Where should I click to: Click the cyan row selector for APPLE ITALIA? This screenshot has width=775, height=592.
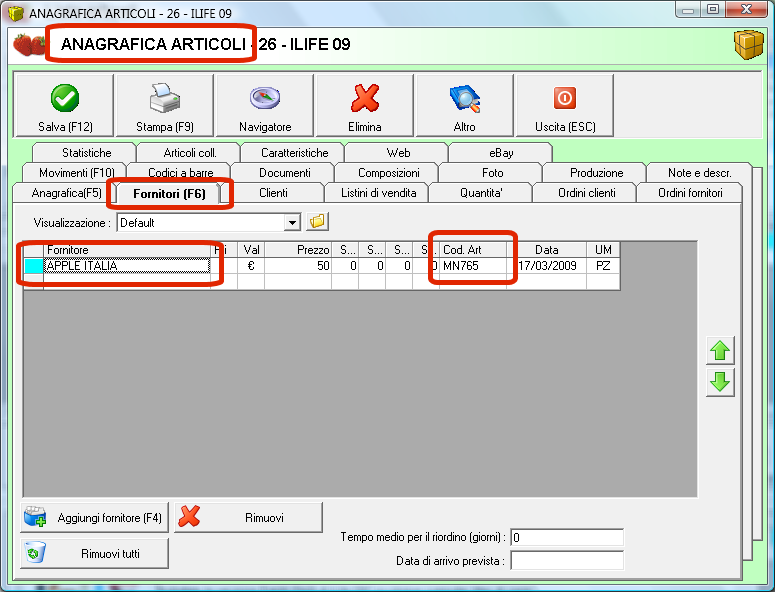34,266
